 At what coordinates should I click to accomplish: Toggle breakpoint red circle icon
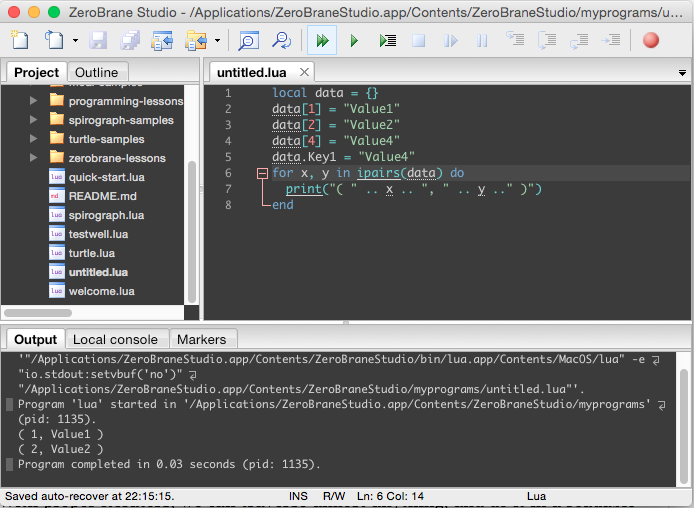pos(651,40)
